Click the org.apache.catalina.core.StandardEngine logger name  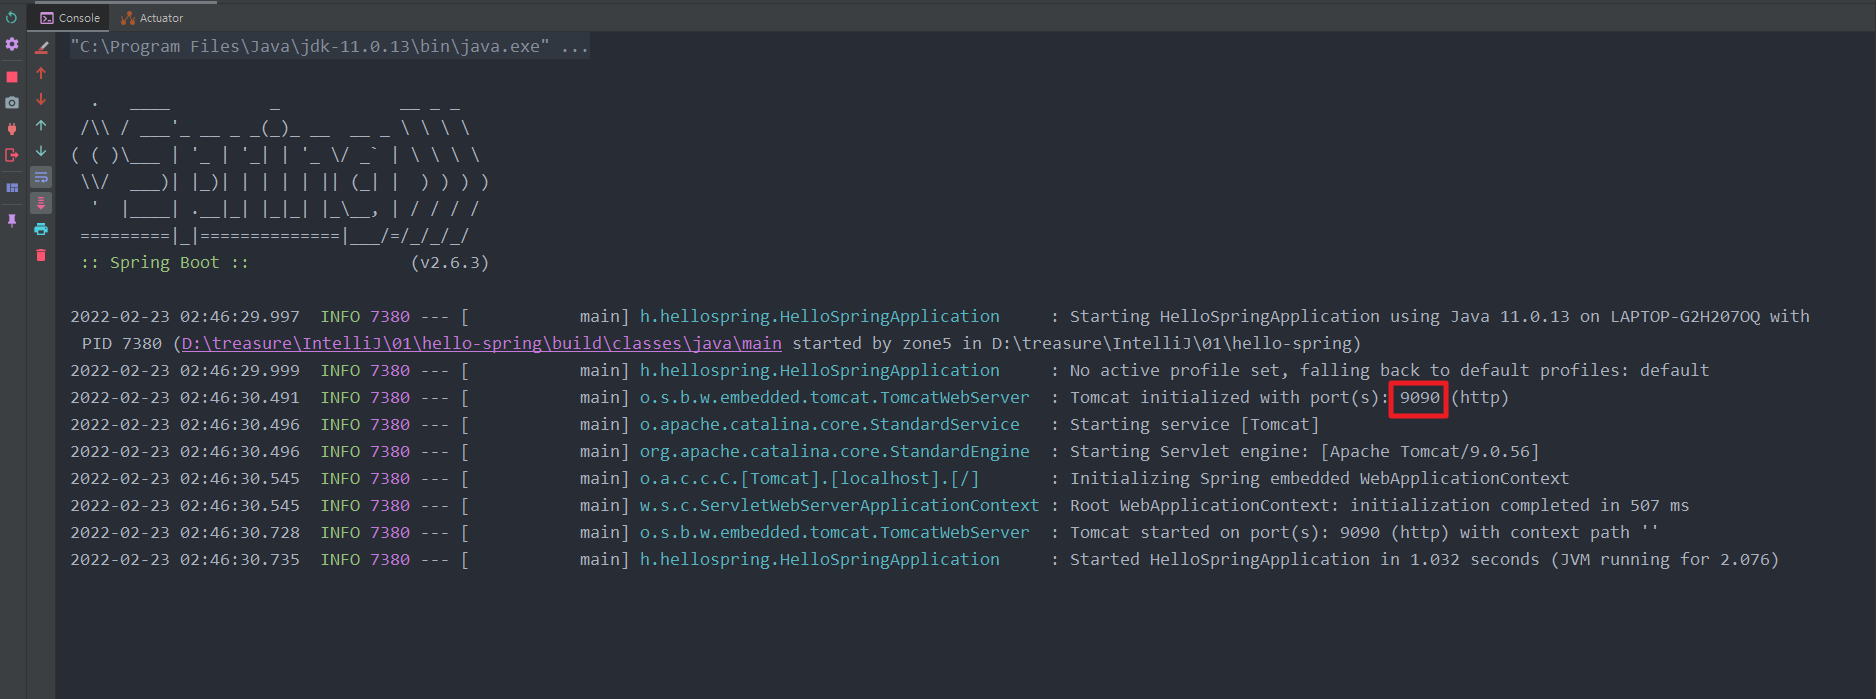tap(835, 451)
